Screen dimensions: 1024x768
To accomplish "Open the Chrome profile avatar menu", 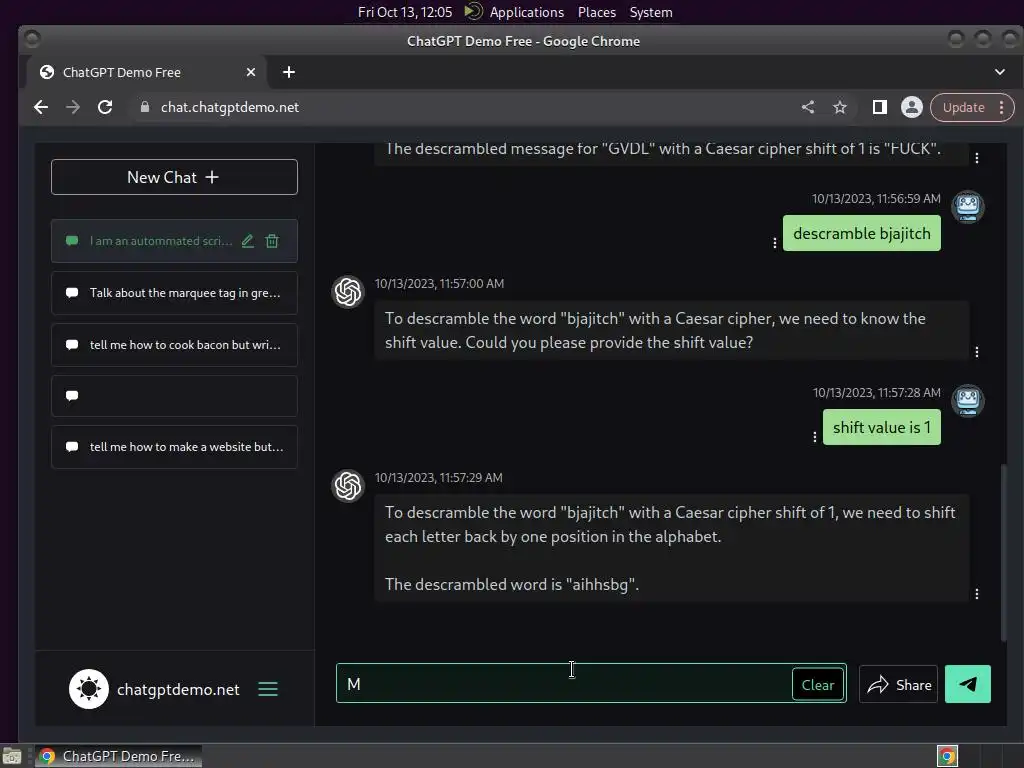I will coord(912,107).
